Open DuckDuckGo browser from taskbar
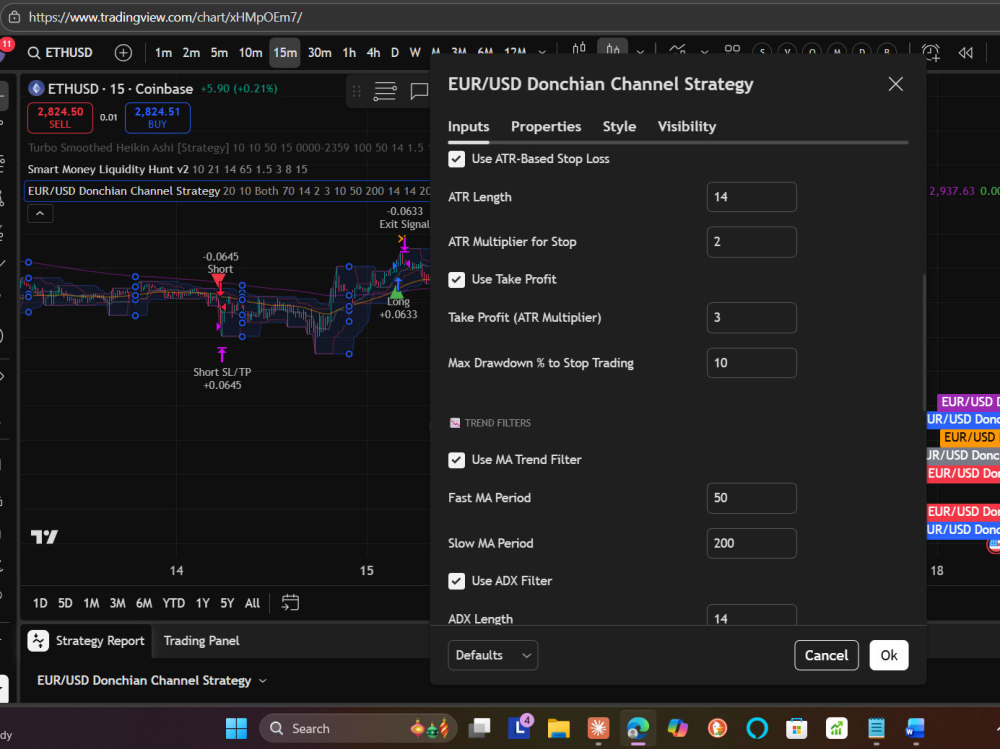 (717, 728)
